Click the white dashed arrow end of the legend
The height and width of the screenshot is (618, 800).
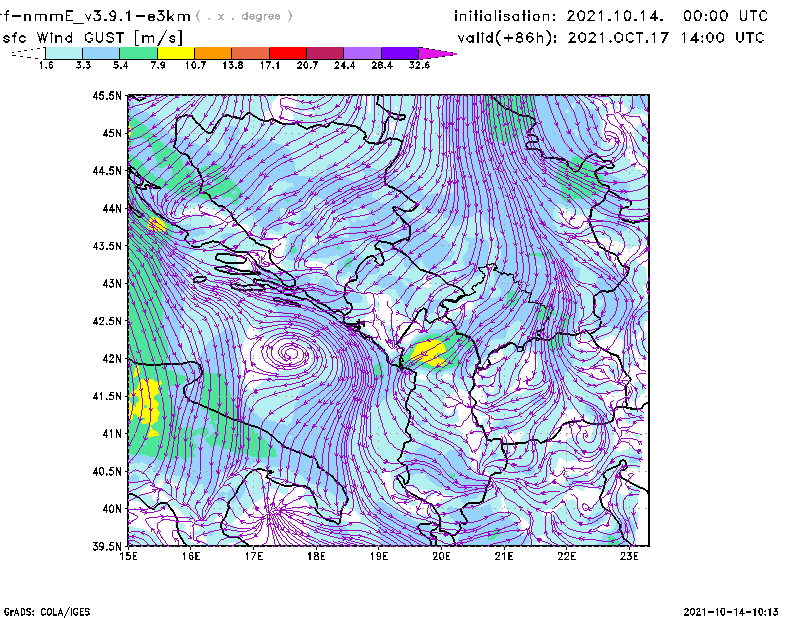(x=28, y=53)
